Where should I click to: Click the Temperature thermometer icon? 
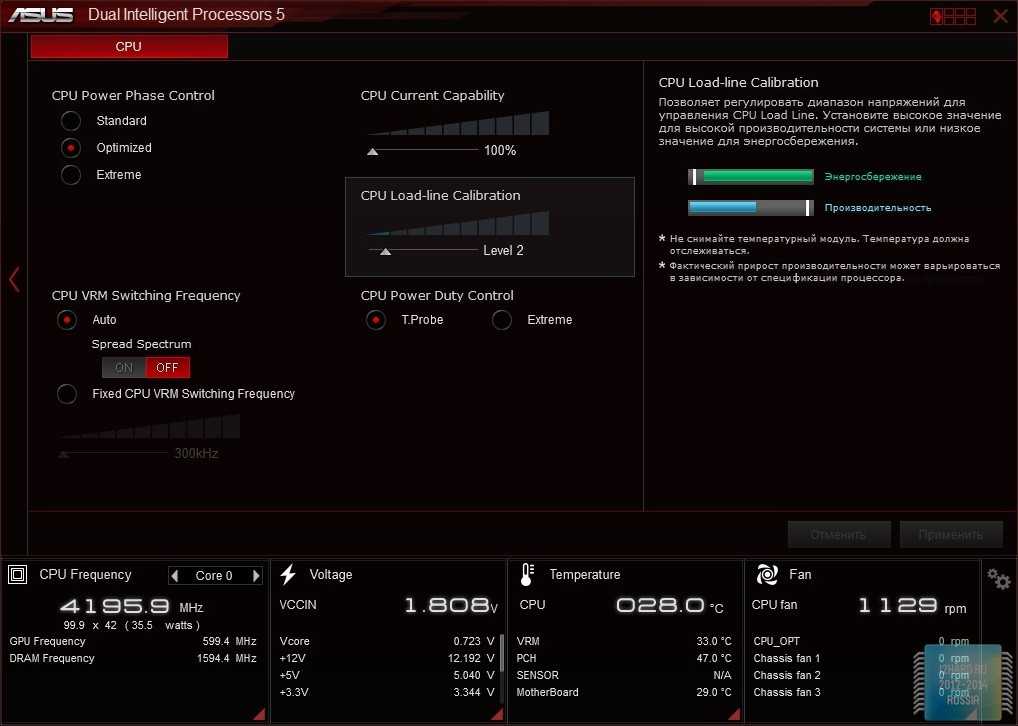(x=527, y=574)
